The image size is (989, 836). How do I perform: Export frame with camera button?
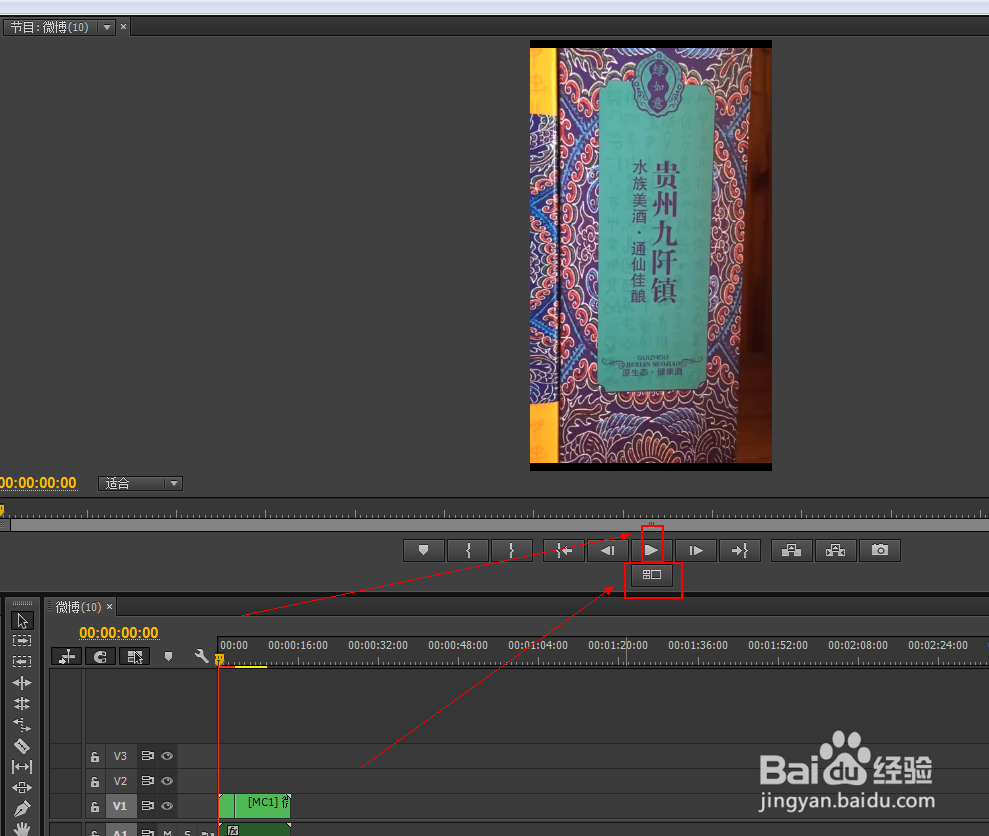[x=880, y=551]
